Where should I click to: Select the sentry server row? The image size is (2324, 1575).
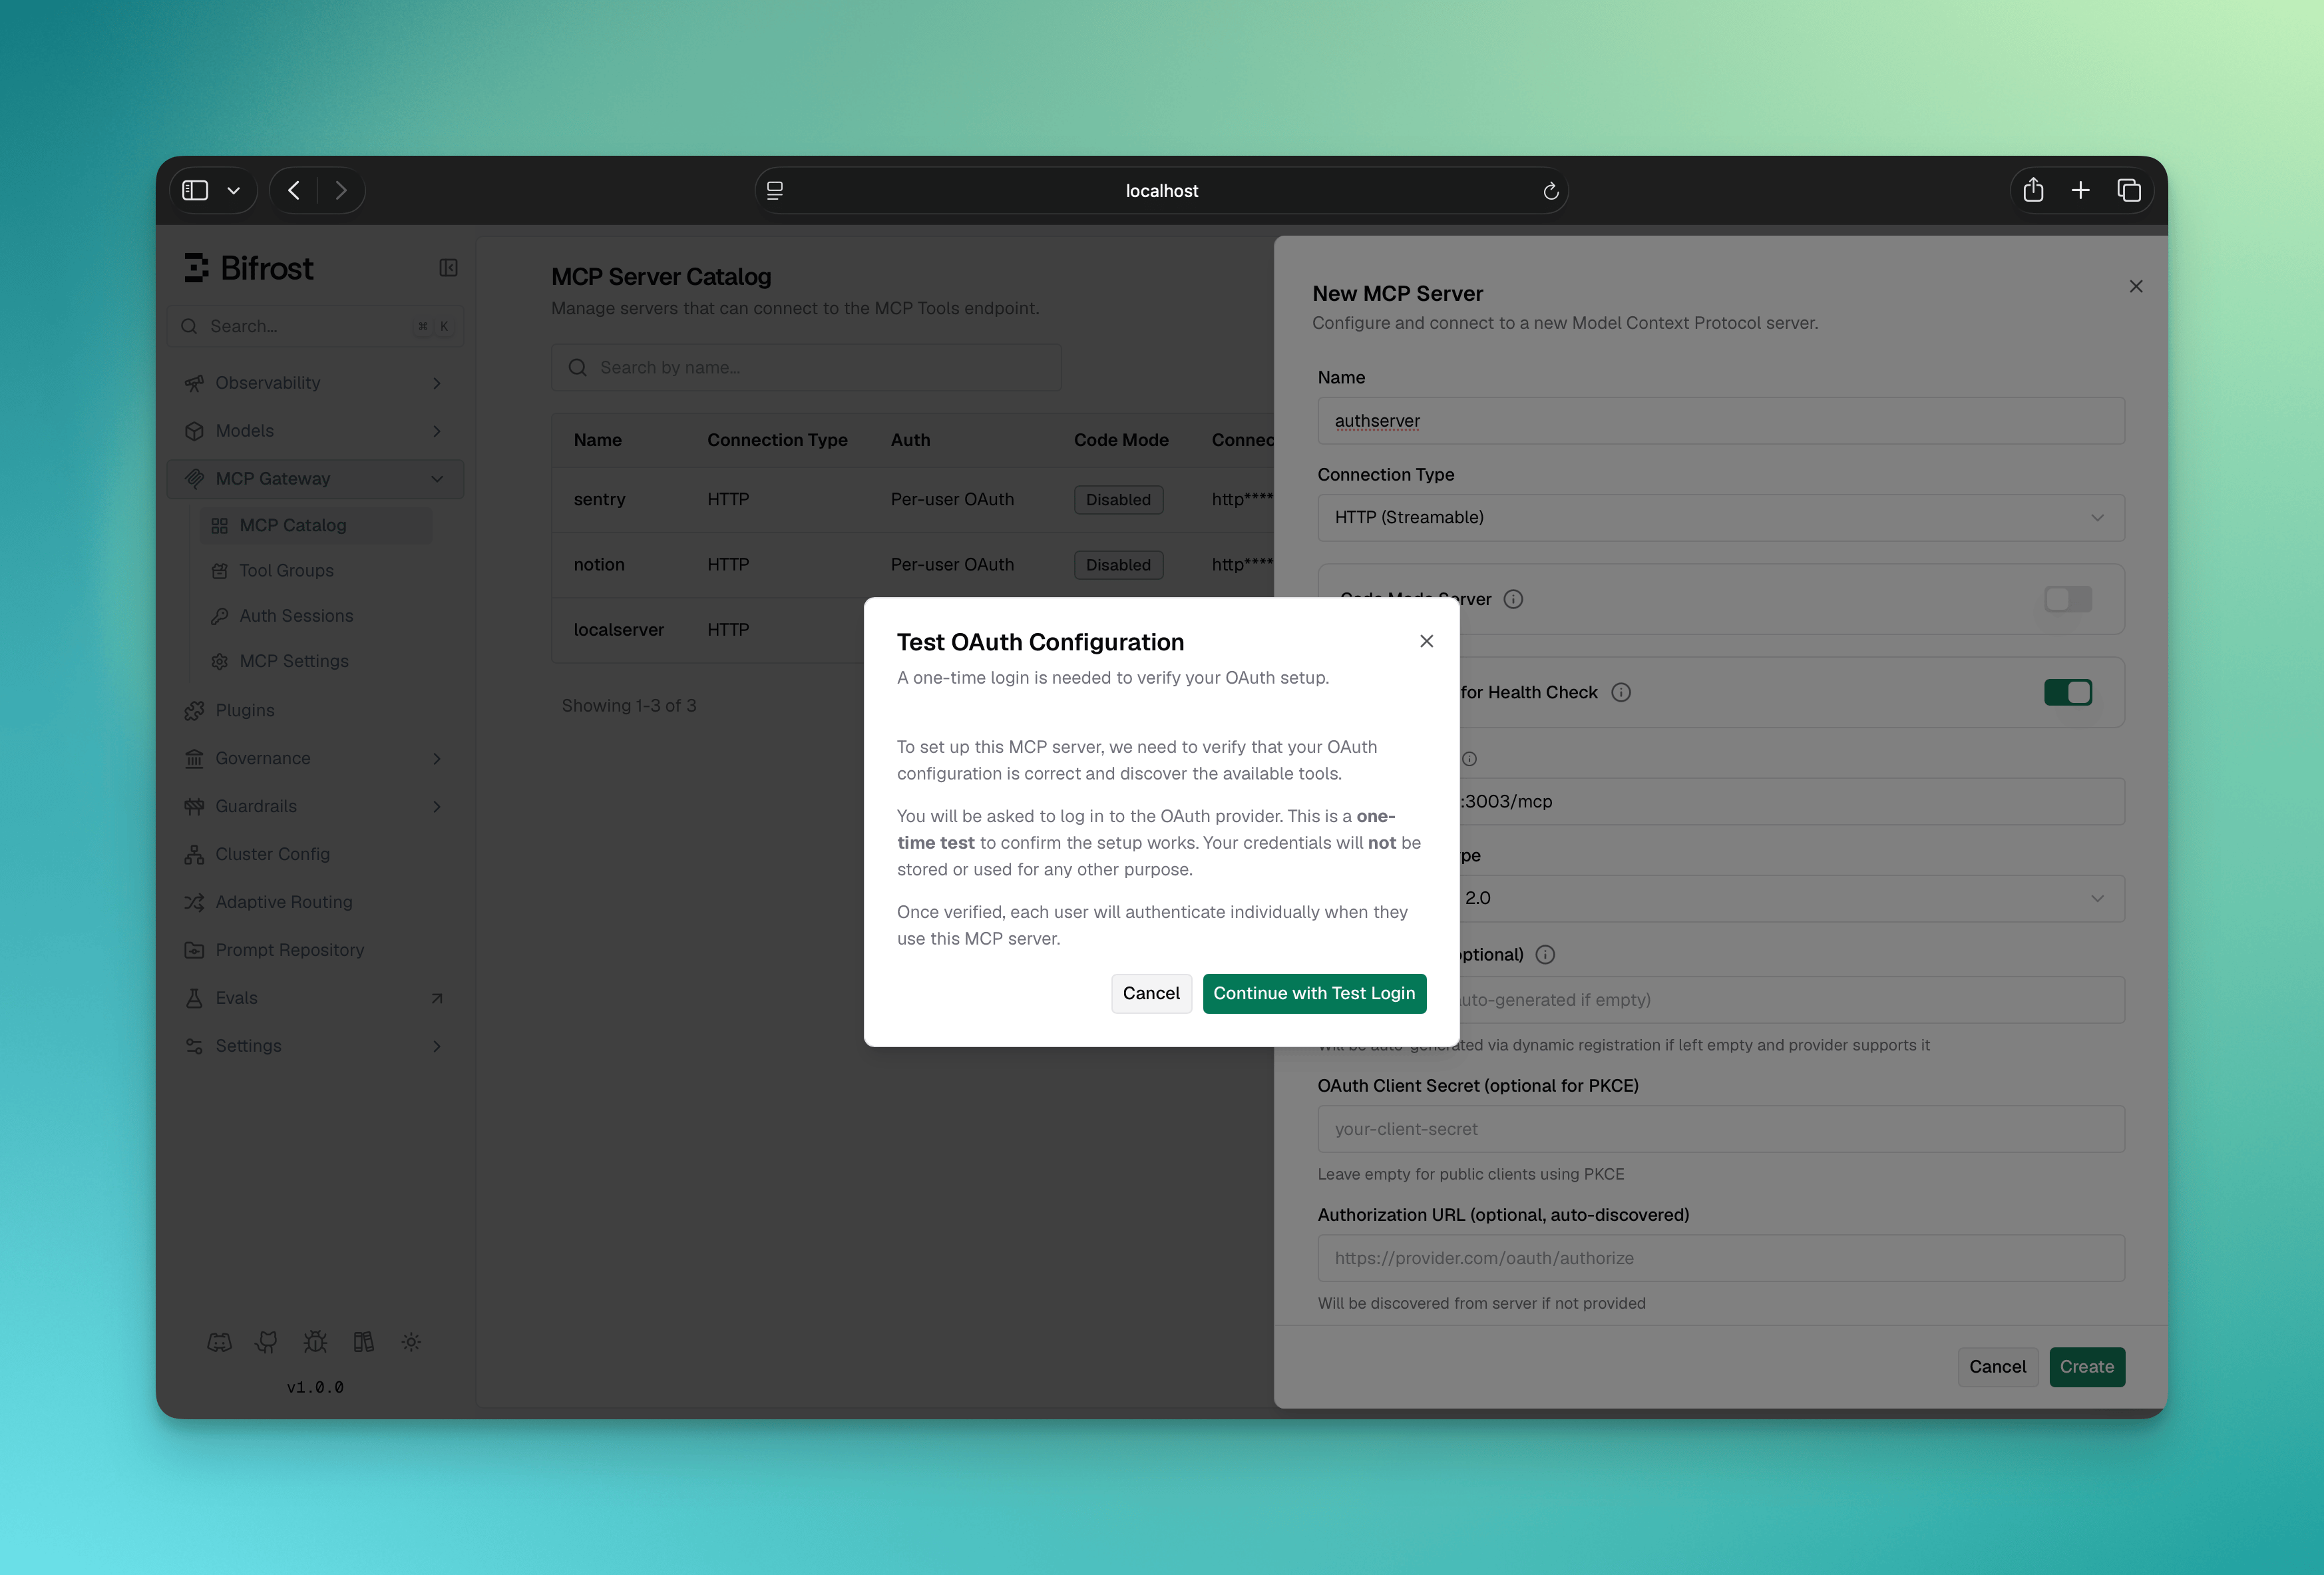(x=912, y=499)
